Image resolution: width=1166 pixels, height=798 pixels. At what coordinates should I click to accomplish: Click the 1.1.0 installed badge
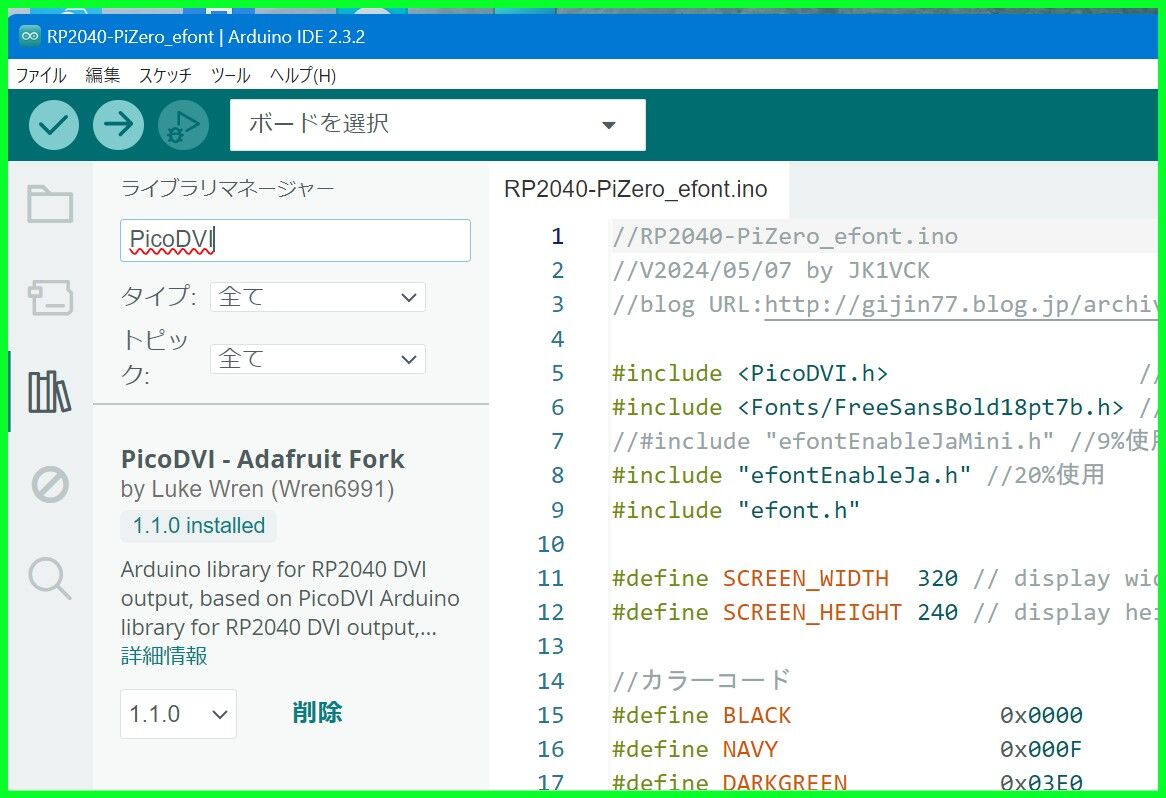click(x=199, y=526)
